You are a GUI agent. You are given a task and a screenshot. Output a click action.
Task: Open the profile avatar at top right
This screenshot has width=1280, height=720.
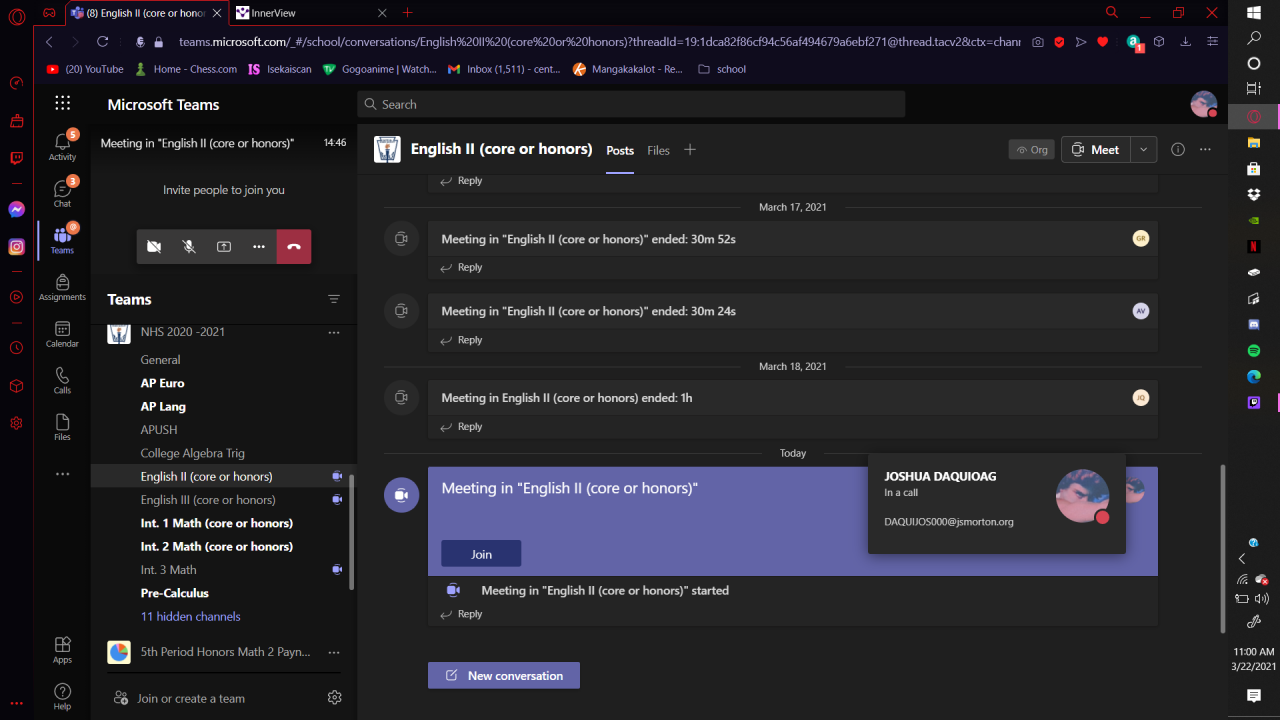[x=1204, y=104]
